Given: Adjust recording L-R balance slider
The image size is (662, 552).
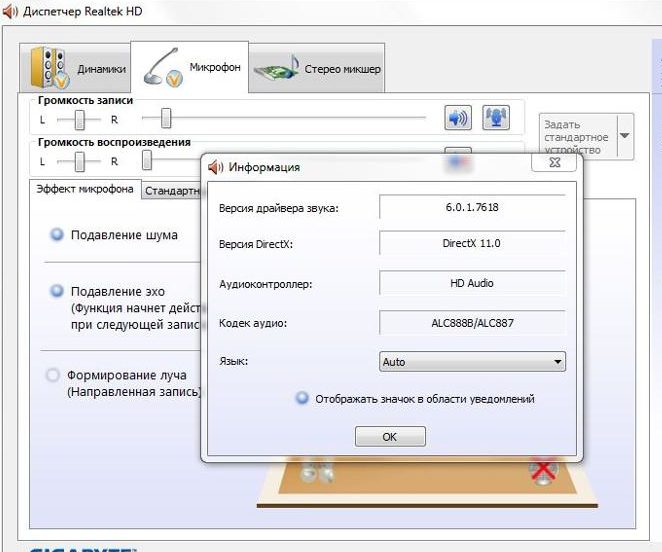Looking at the screenshot, I should (79, 120).
